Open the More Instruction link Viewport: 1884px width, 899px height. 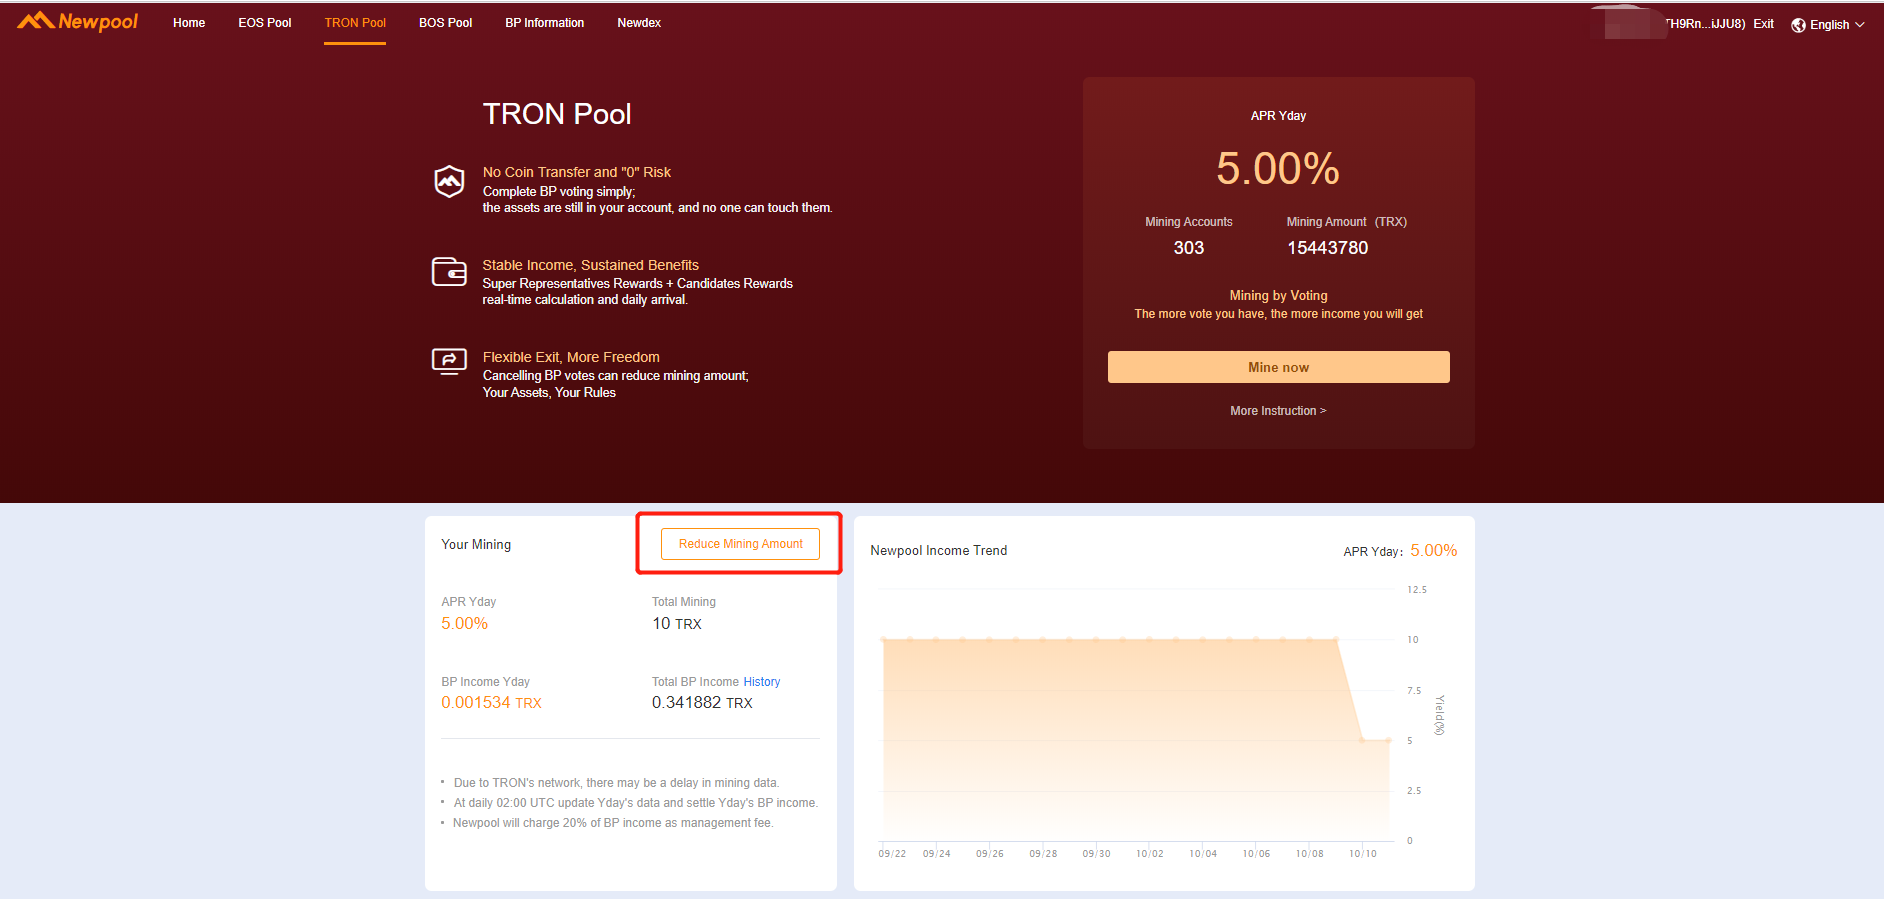(1278, 411)
